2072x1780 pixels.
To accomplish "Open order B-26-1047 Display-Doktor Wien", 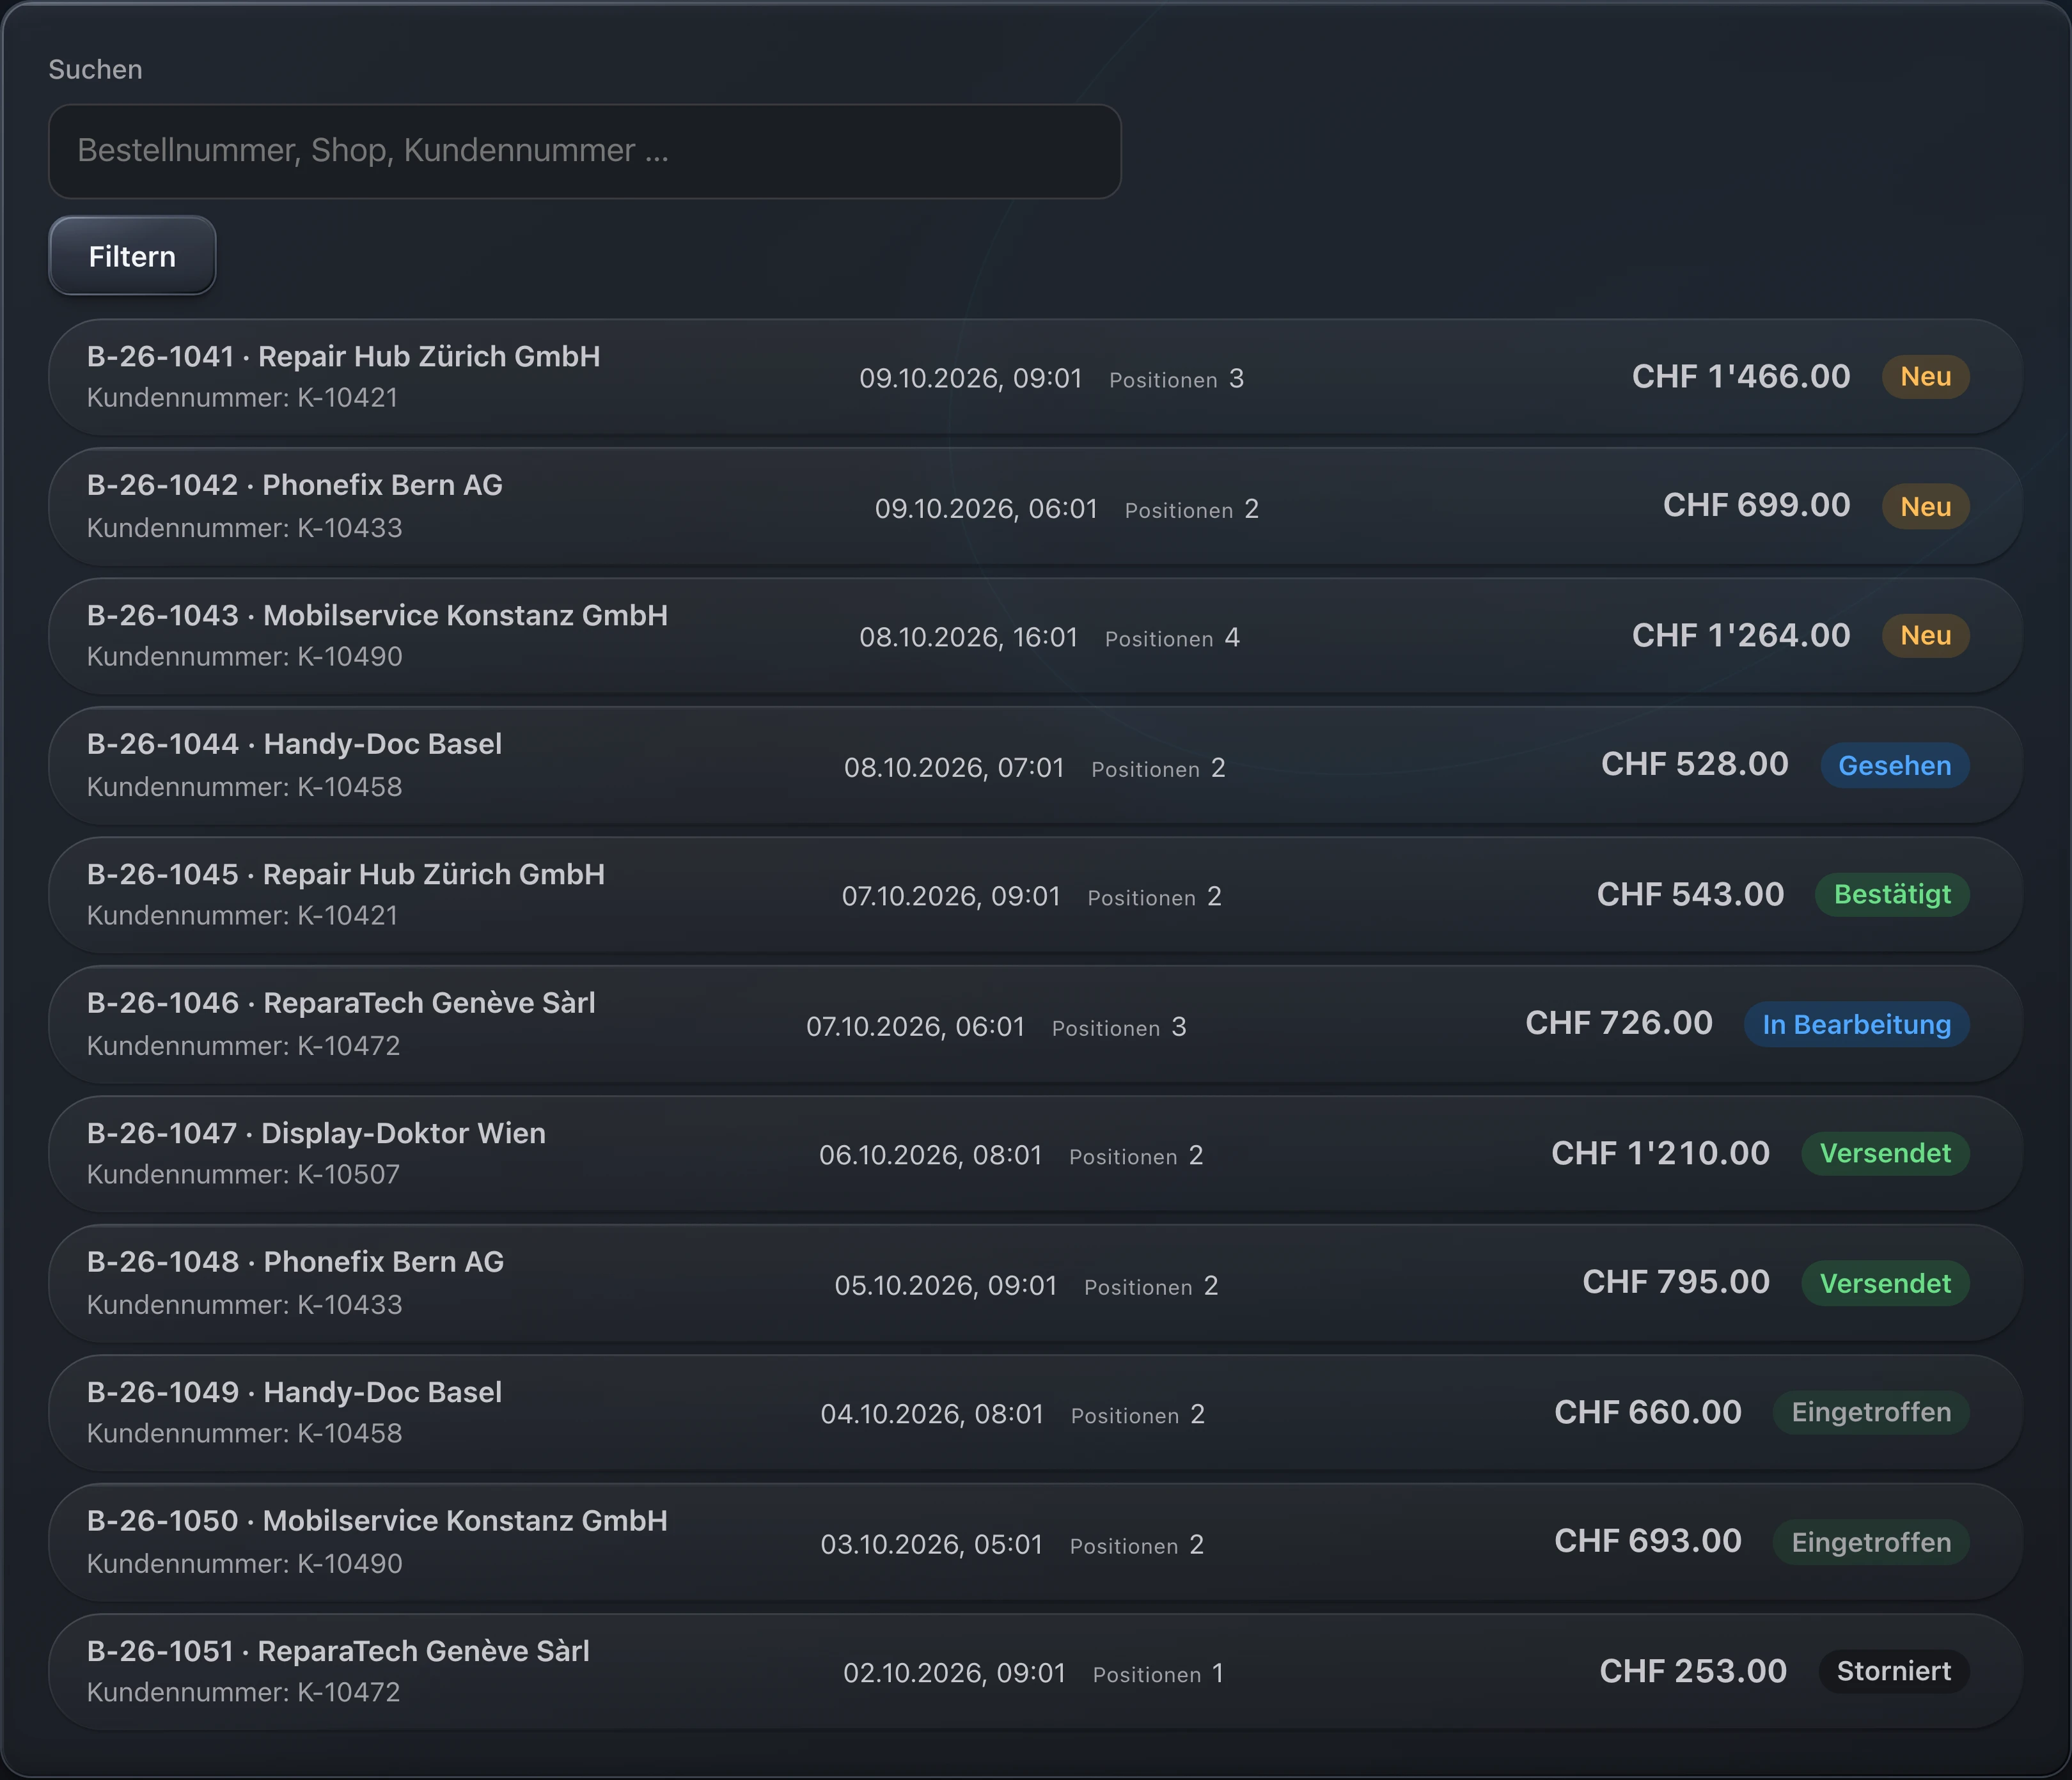I will [1035, 1154].
